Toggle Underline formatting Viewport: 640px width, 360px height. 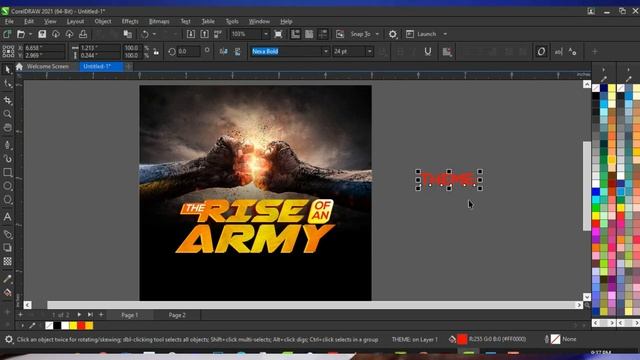[427, 51]
